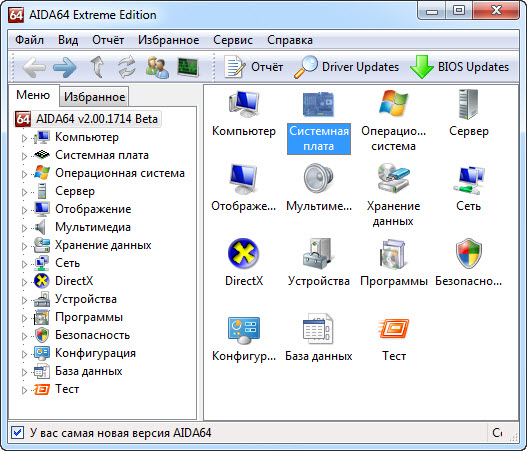
Task: Open the Компьютер icon in right pane
Action: click(244, 104)
